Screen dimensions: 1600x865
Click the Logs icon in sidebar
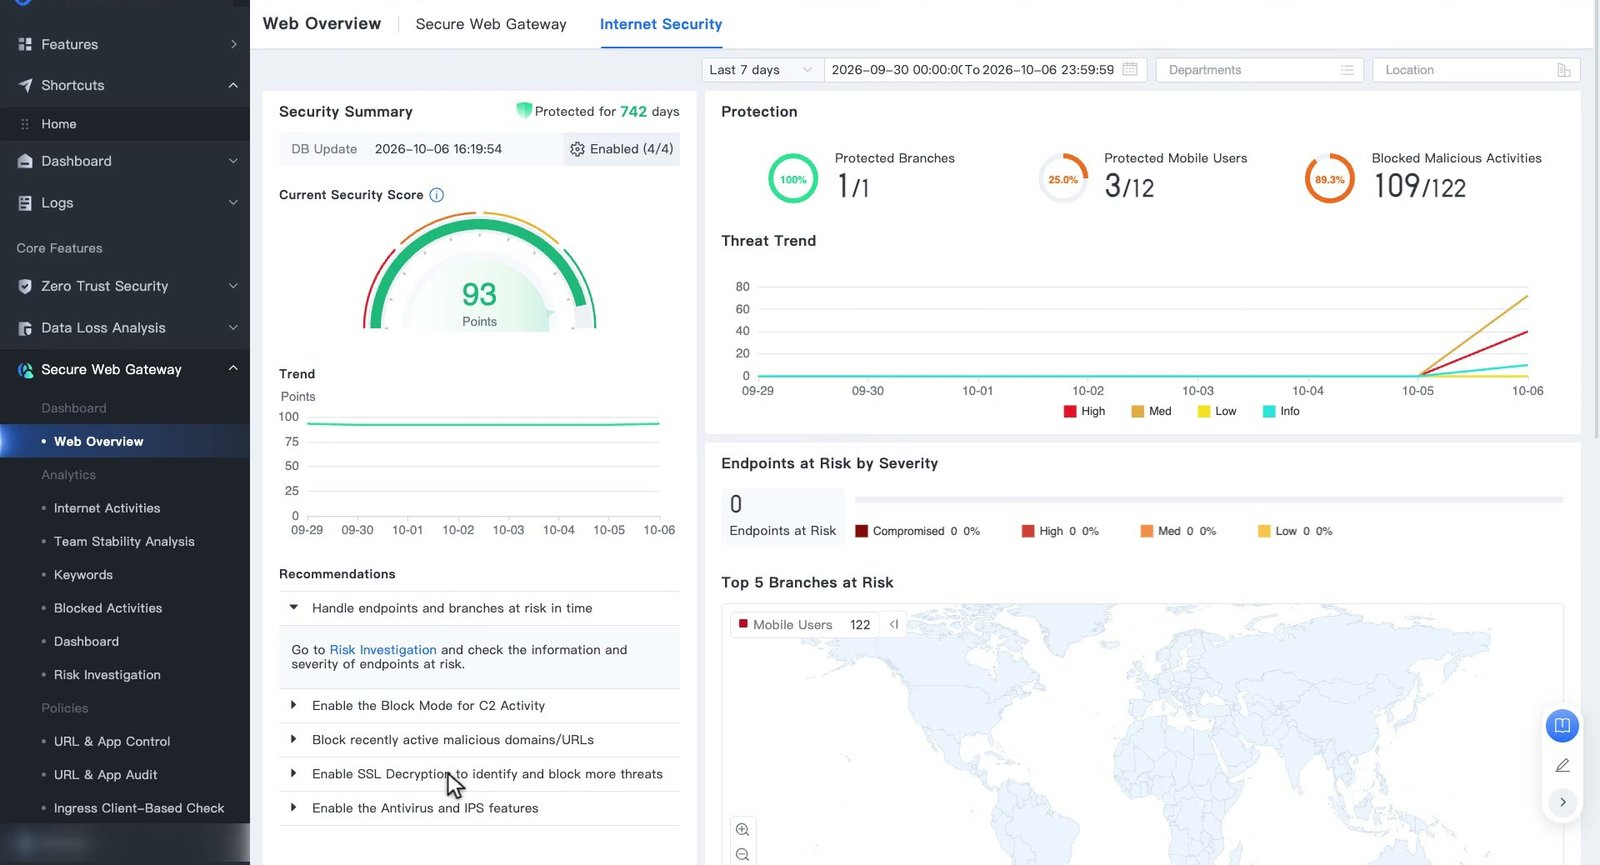click(25, 203)
